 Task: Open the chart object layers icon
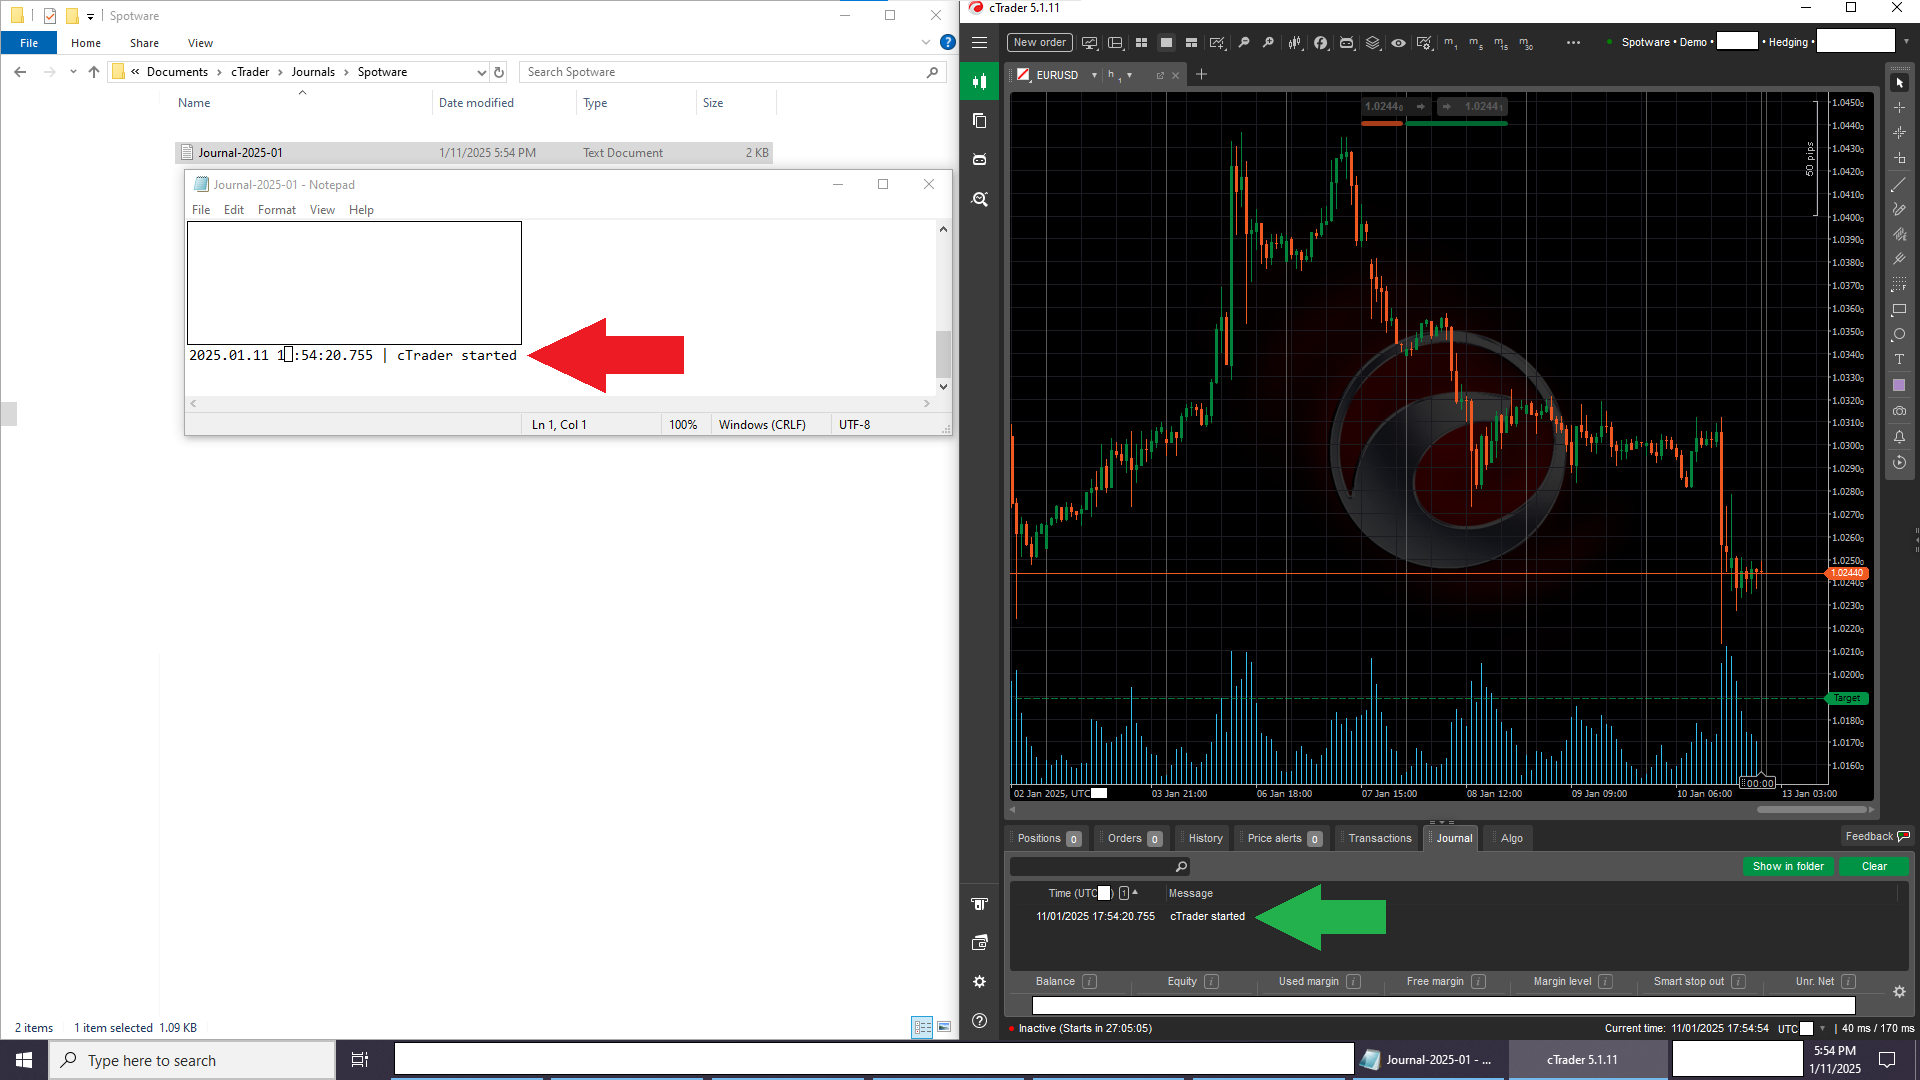coord(1373,43)
